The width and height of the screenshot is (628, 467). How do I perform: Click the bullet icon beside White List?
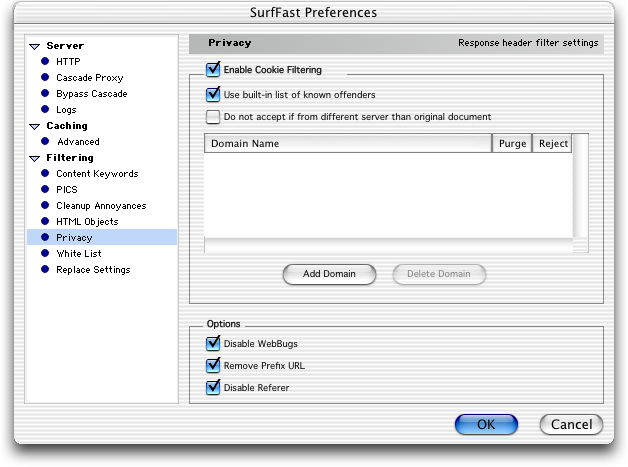click(45, 253)
